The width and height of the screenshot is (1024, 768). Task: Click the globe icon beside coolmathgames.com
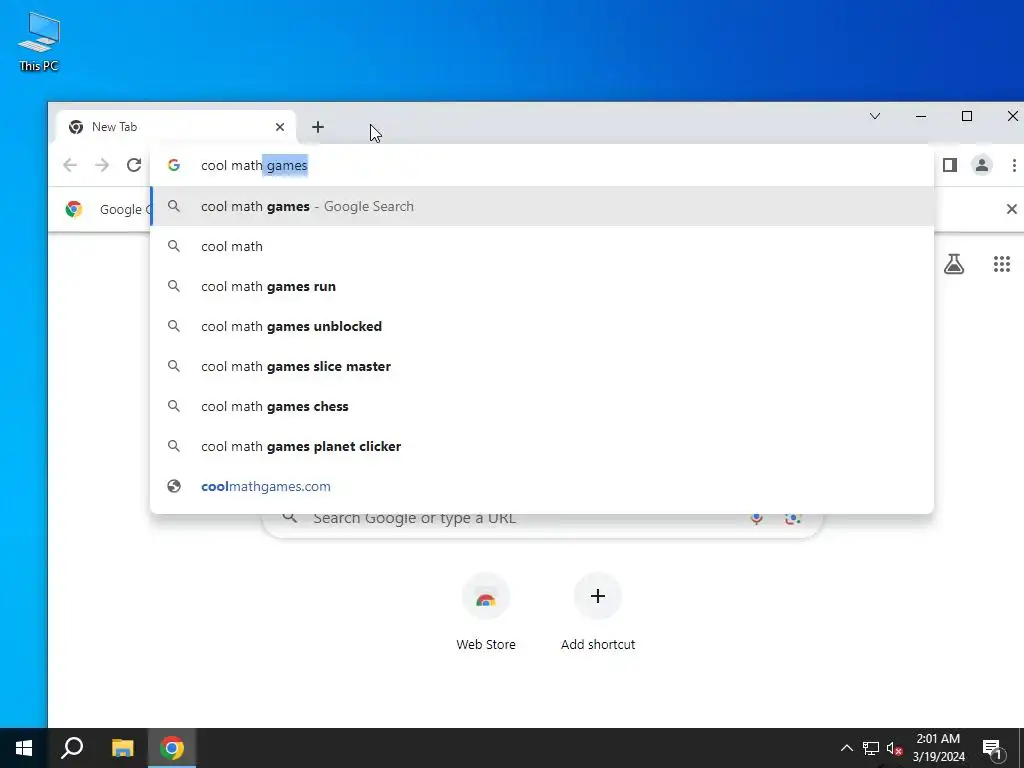coord(174,487)
